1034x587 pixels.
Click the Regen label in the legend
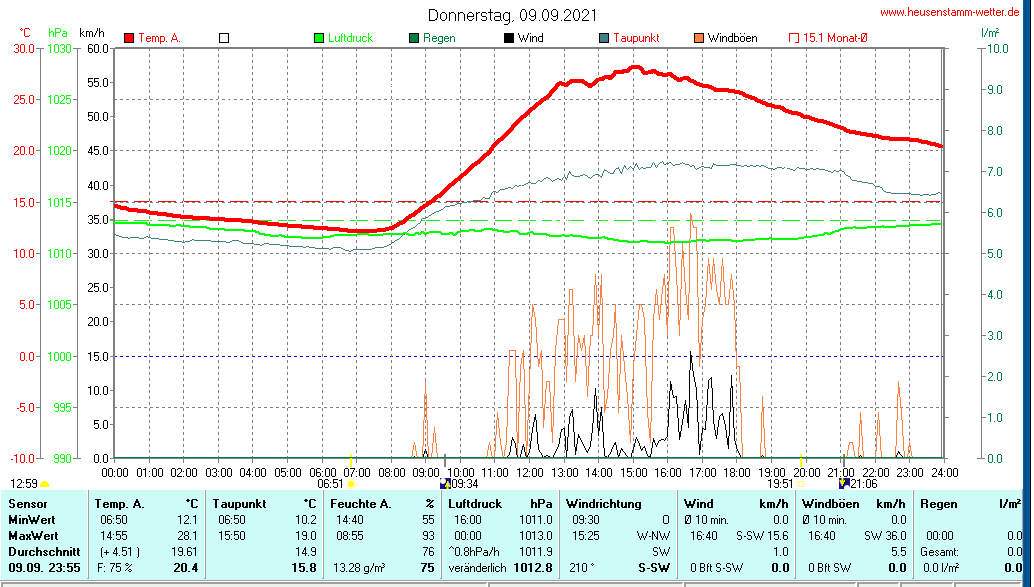[x=439, y=38]
